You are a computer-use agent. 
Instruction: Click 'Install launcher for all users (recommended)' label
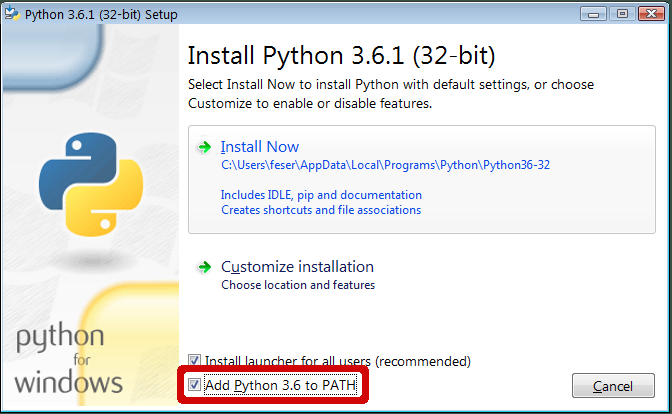pyautogui.click(x=338, y=361)
